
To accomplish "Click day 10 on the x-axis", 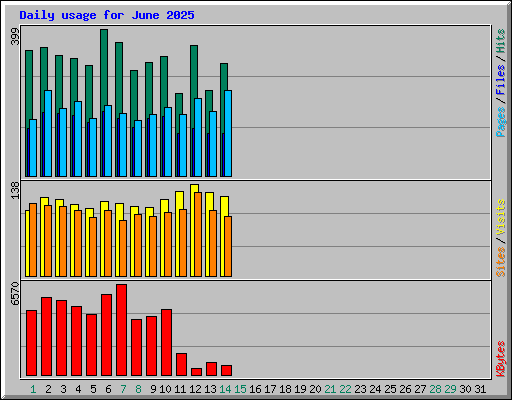I will click(165, 389).
